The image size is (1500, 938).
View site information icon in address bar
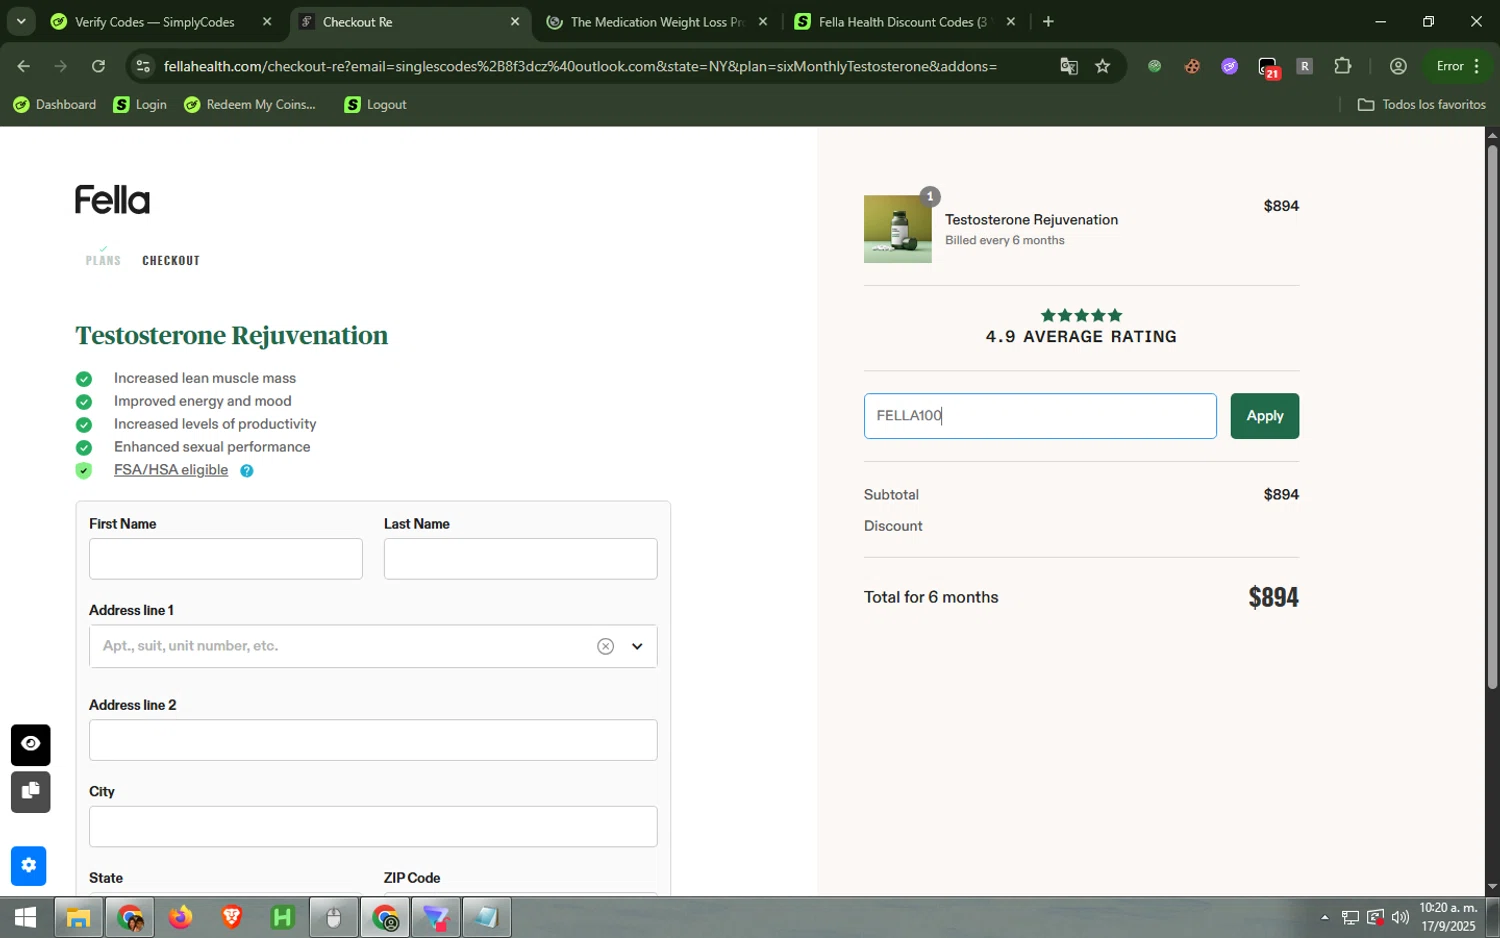(x=143, y=66)
